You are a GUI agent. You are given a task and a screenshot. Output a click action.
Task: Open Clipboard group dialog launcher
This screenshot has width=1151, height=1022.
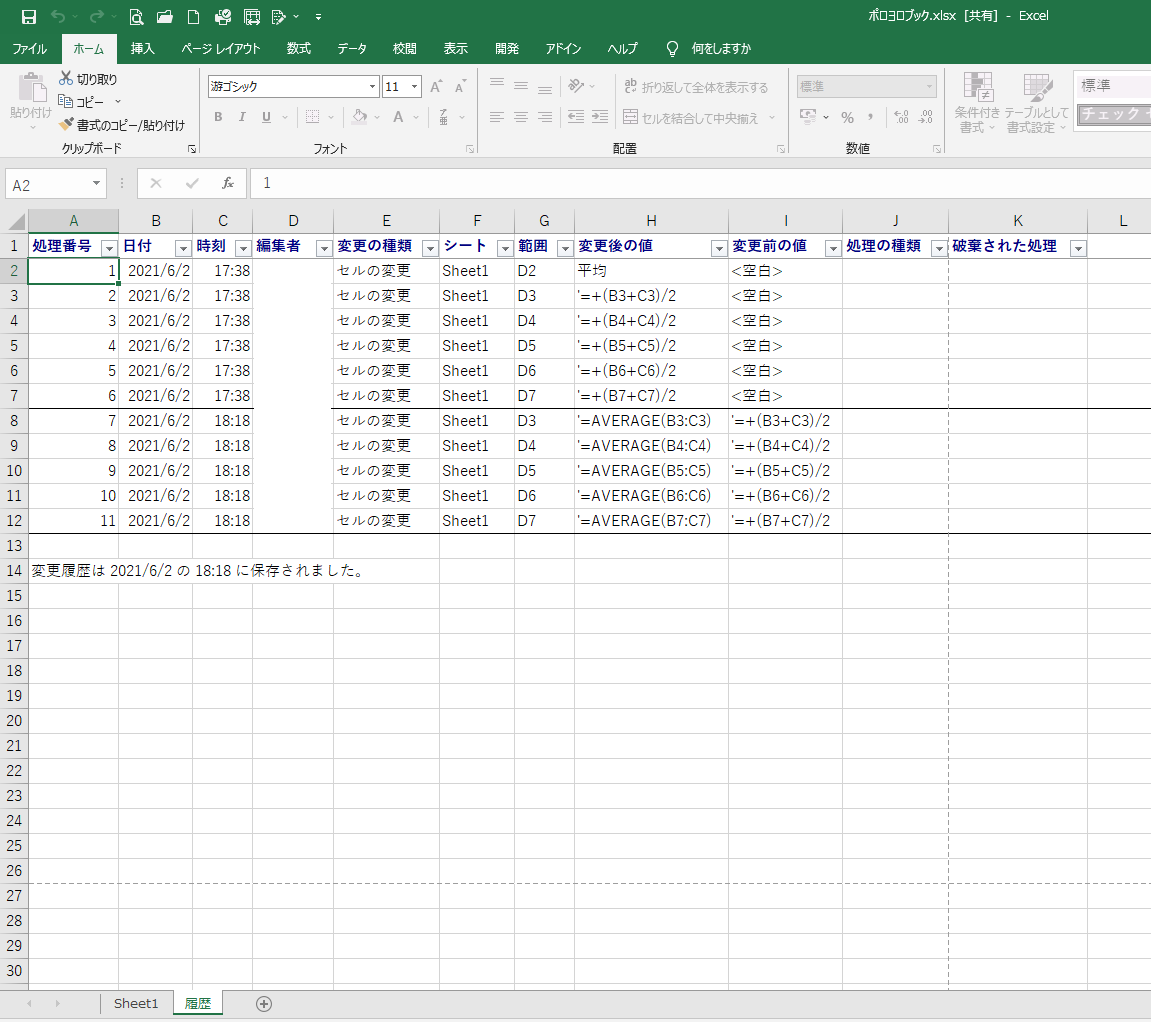click(192, 149)
